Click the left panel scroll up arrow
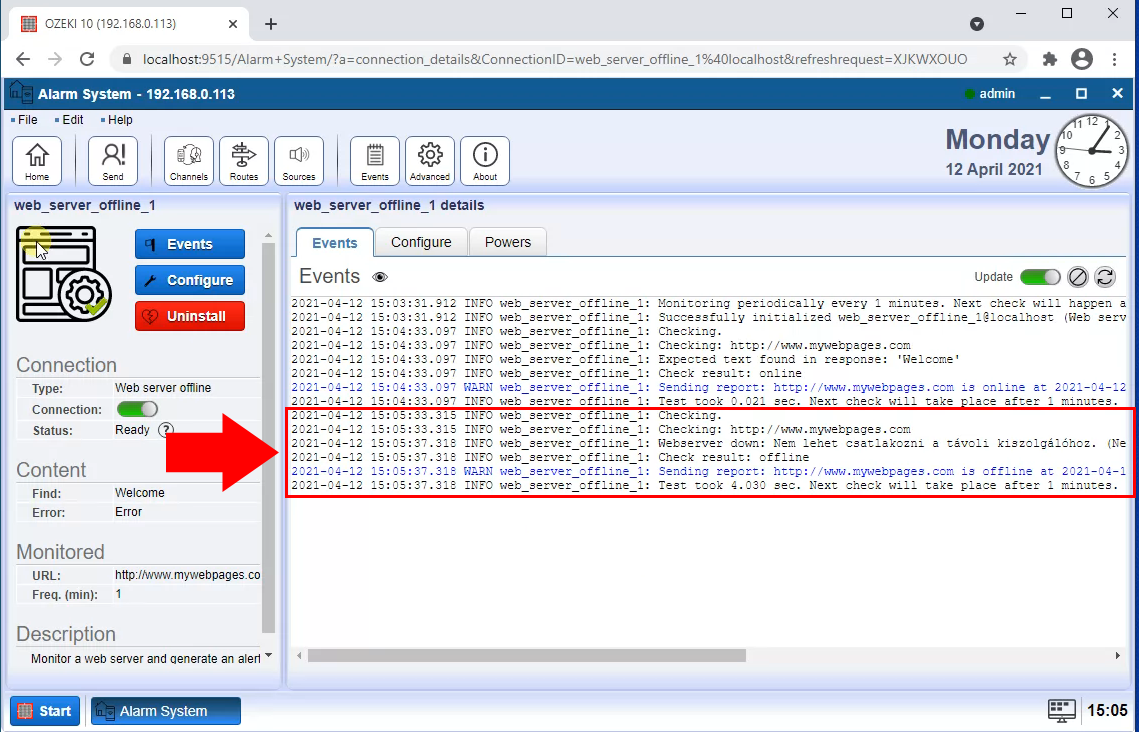 click(269, 235)
